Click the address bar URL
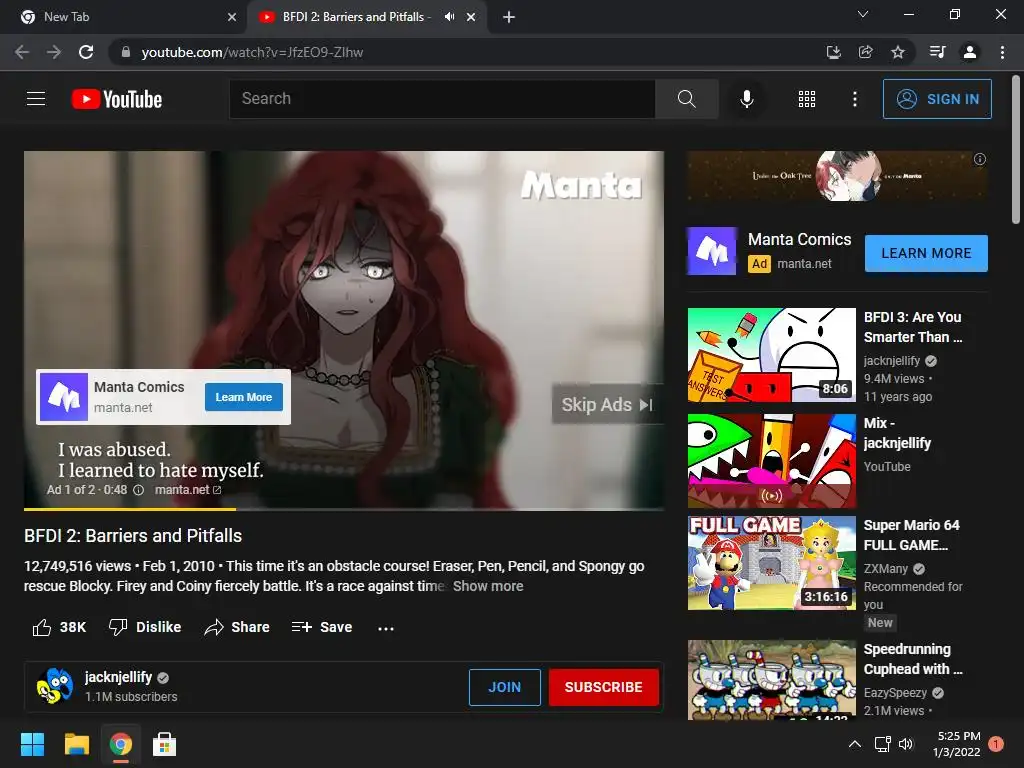The width and height of the screenshot is (1024, 768). (x=252, y=52)
